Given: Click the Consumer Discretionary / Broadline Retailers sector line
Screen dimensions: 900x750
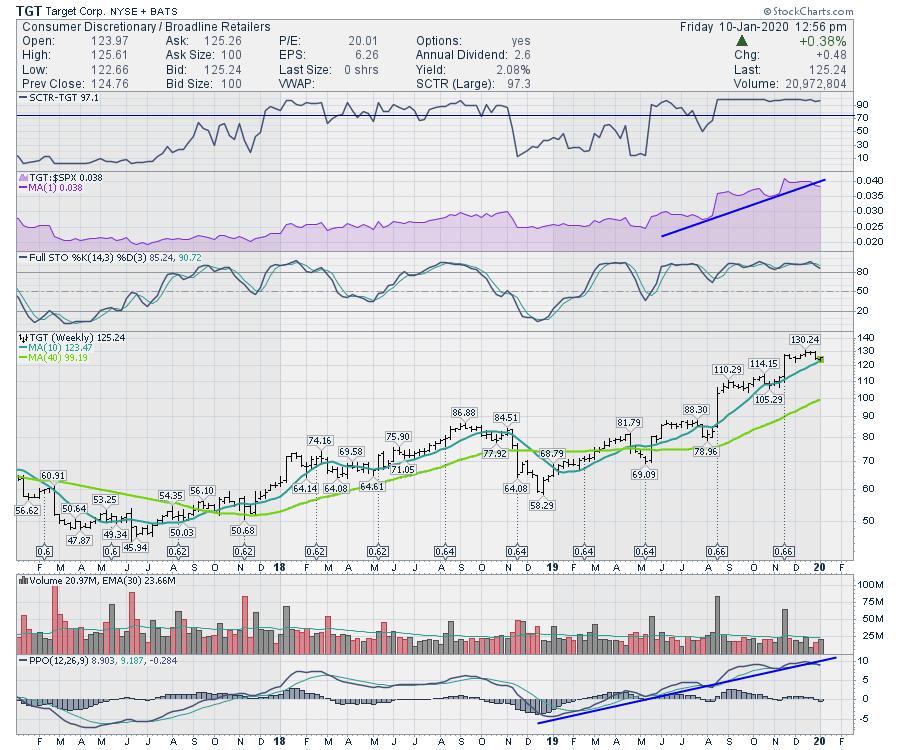Looking at the screenshot, I should pos(146,27).
